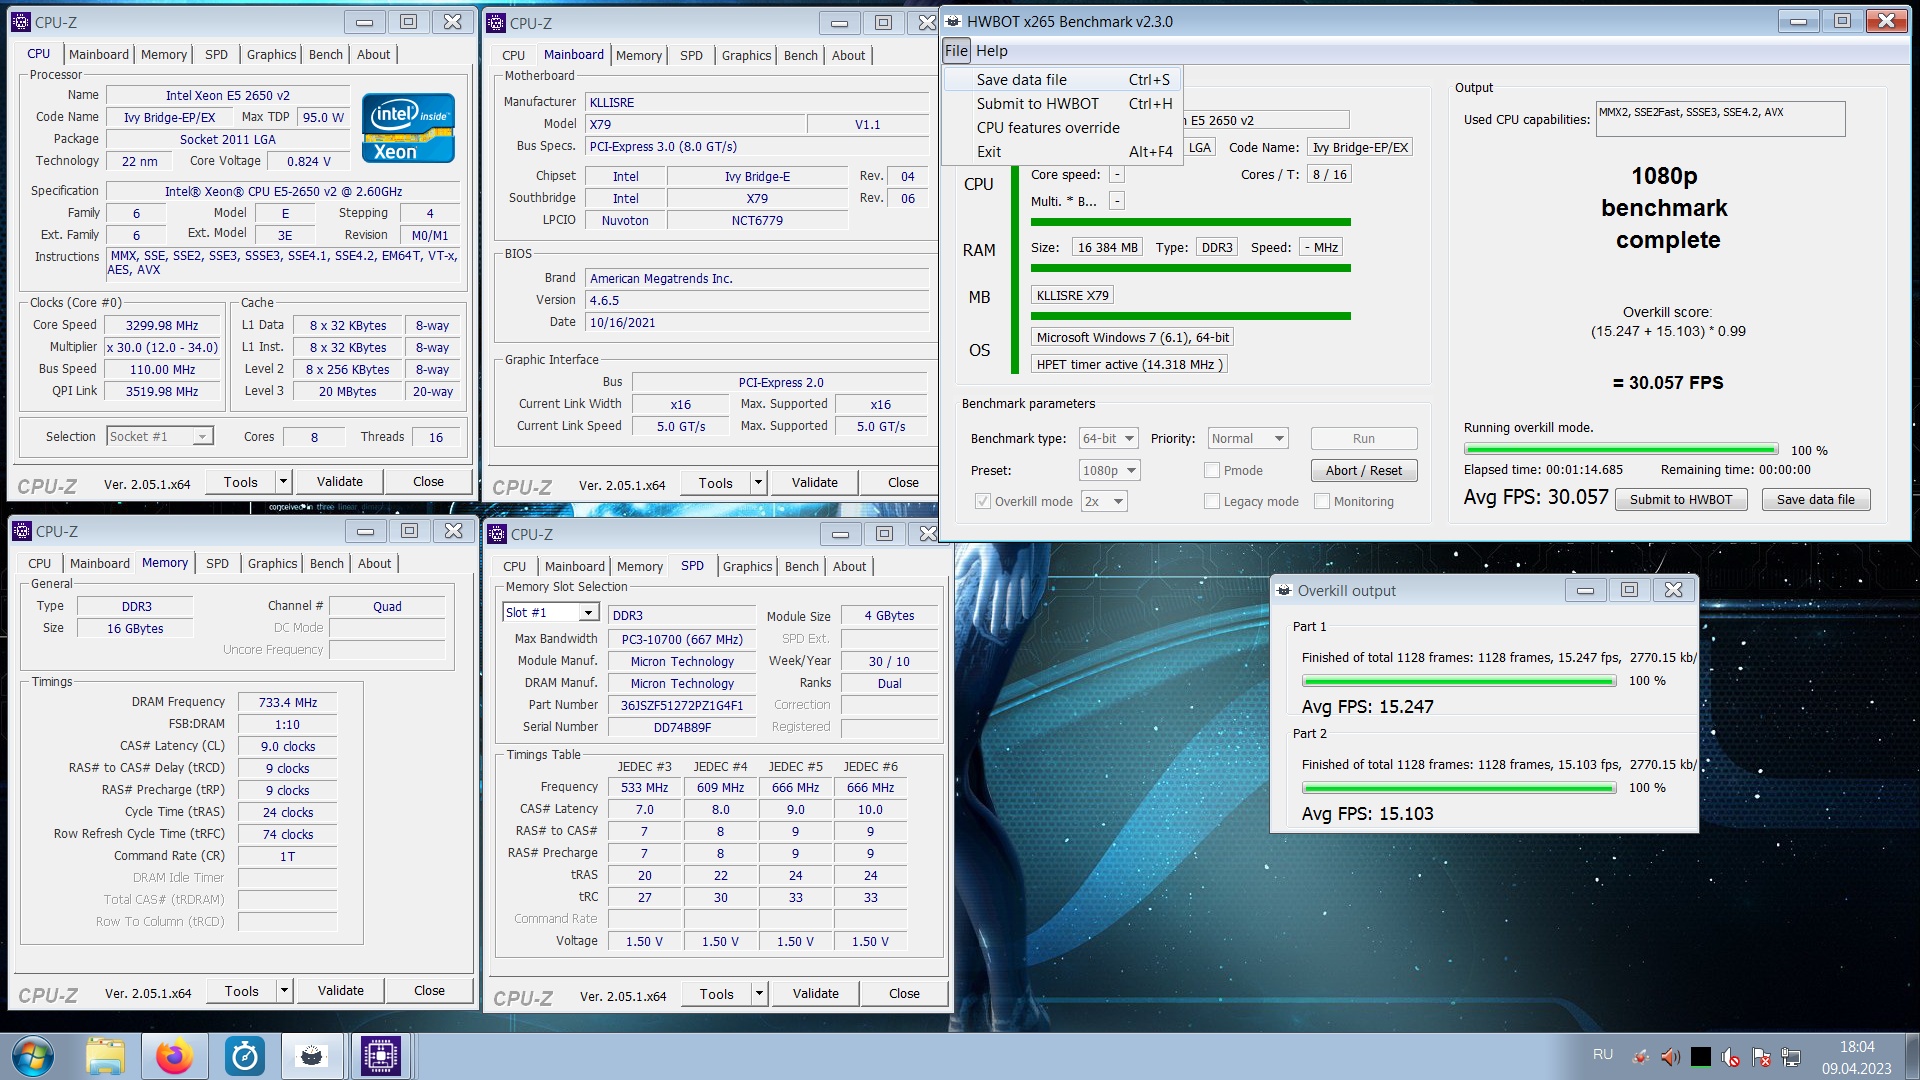Launch the blue stopwatch app in taskbar

point(245,1057)
